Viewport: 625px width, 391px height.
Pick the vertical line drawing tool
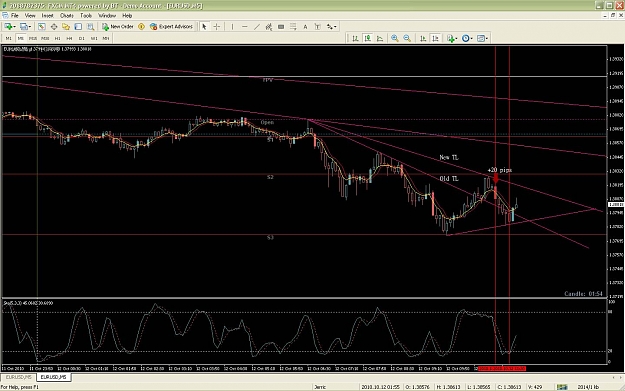232,27
